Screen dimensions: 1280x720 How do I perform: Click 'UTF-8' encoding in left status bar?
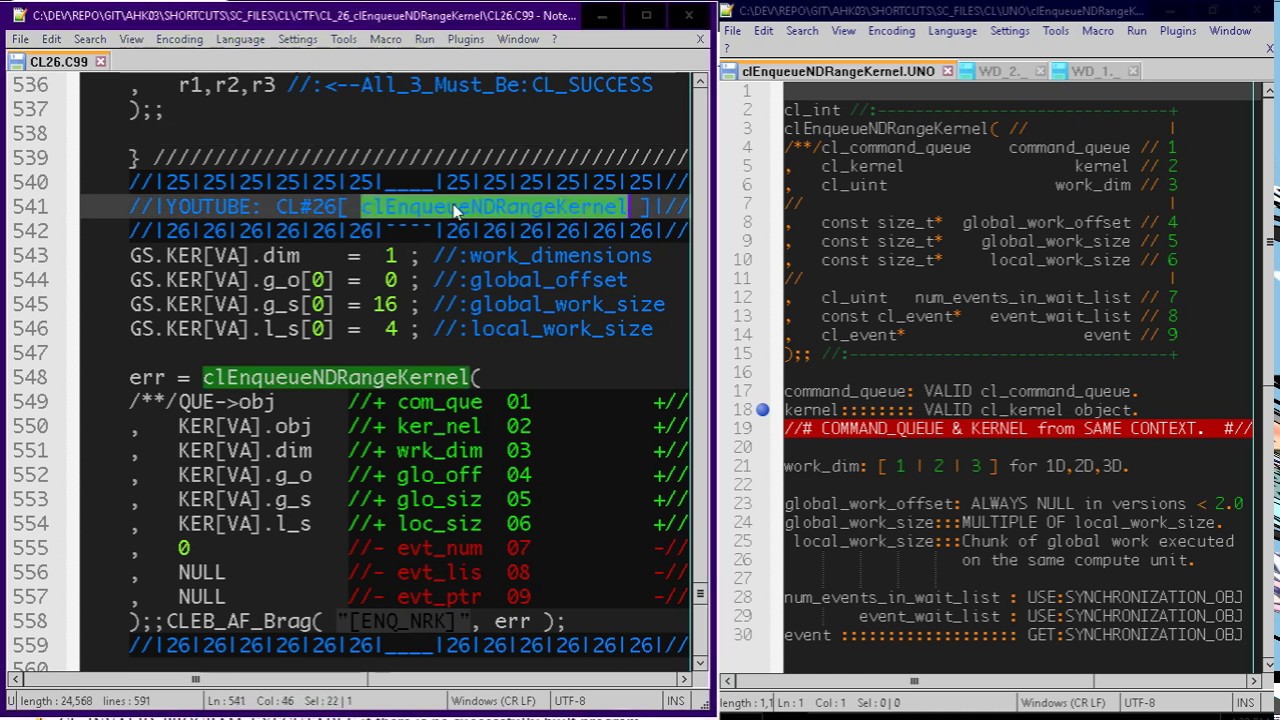570,701
